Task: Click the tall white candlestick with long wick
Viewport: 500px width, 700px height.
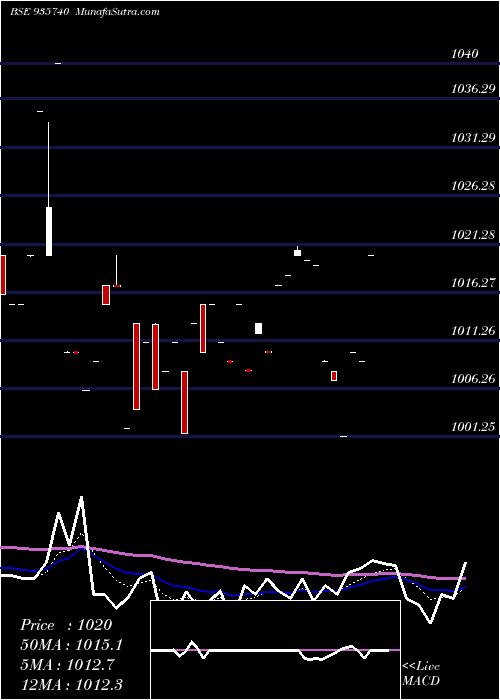Action: (x=49, y=189)
